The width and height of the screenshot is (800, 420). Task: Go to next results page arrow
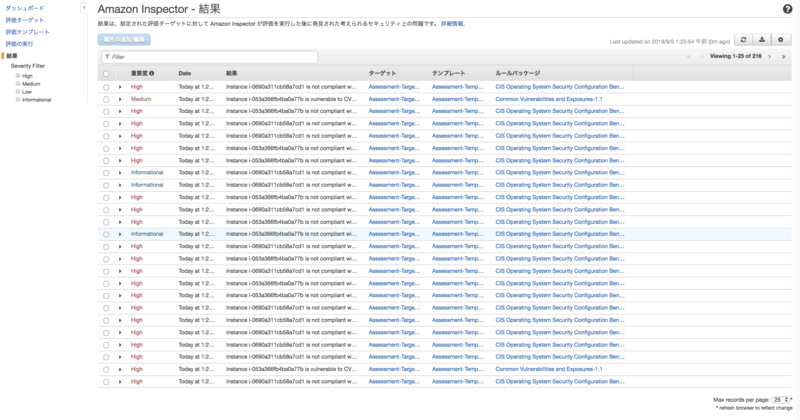[x=769, y=57]
